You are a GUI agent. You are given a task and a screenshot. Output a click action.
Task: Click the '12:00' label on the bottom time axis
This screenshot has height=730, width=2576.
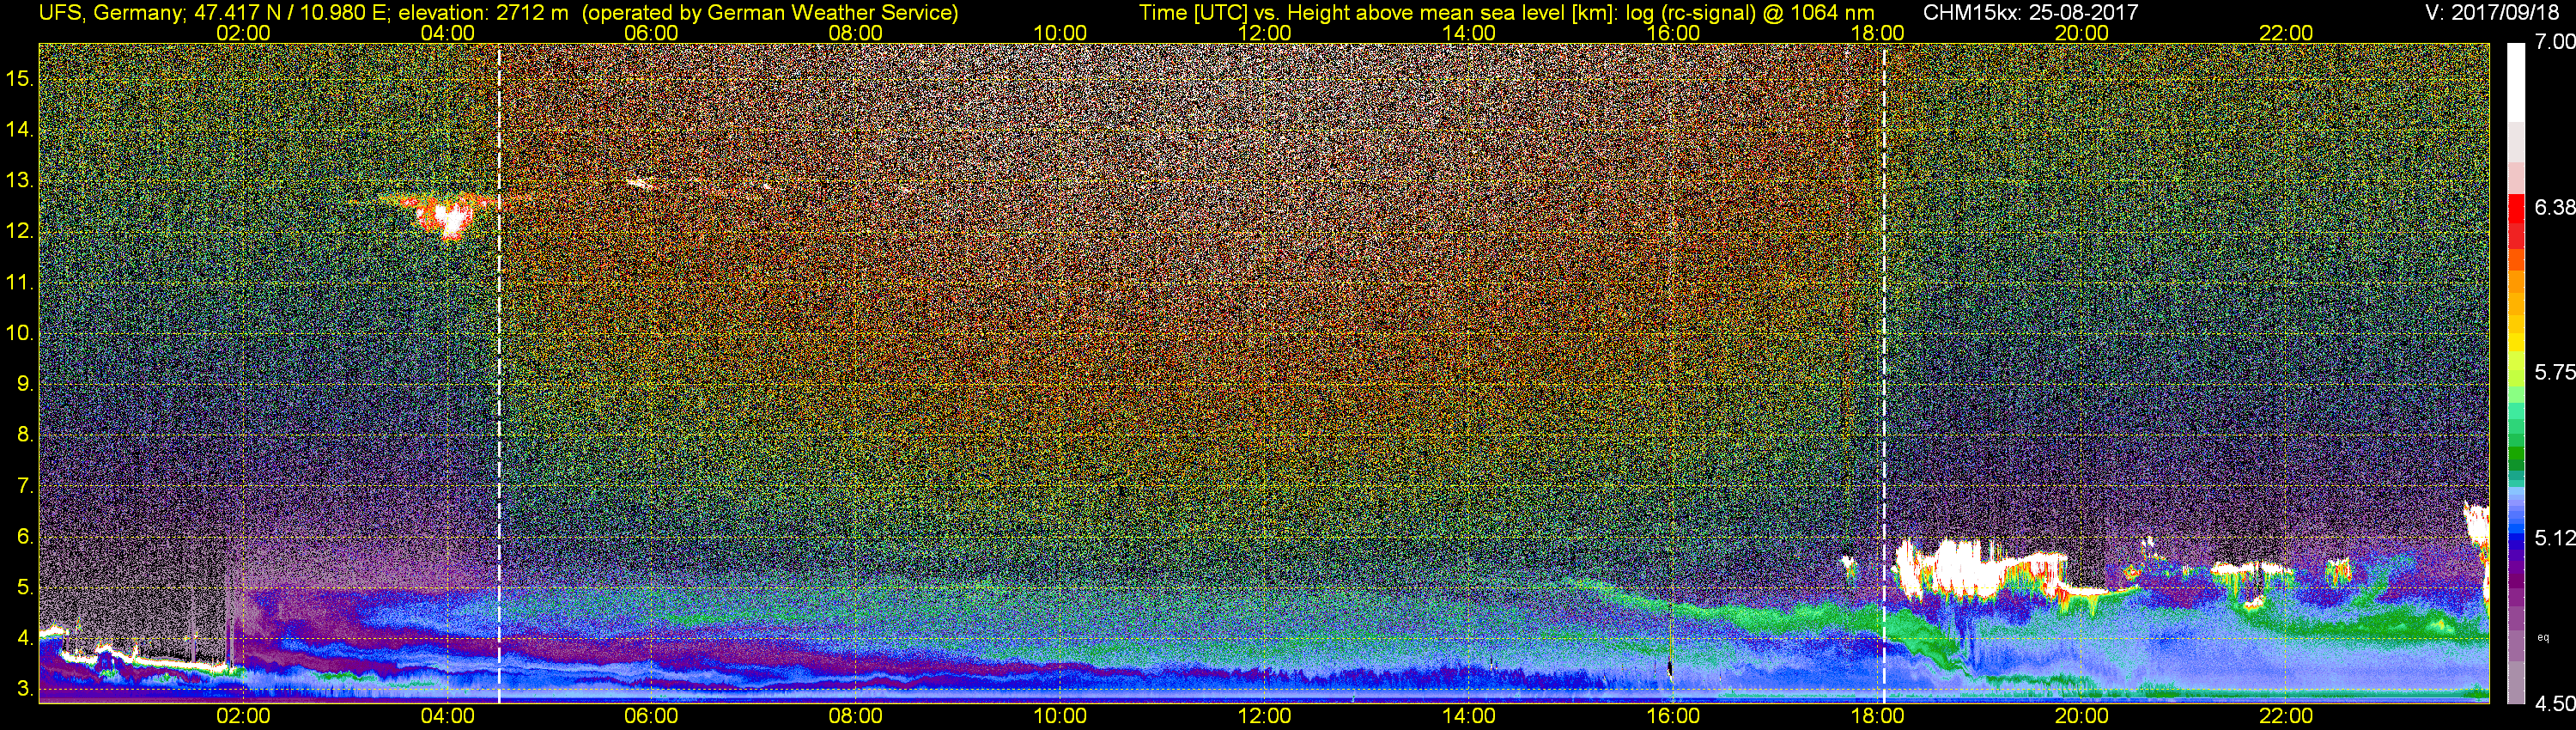coord(1264,716)
